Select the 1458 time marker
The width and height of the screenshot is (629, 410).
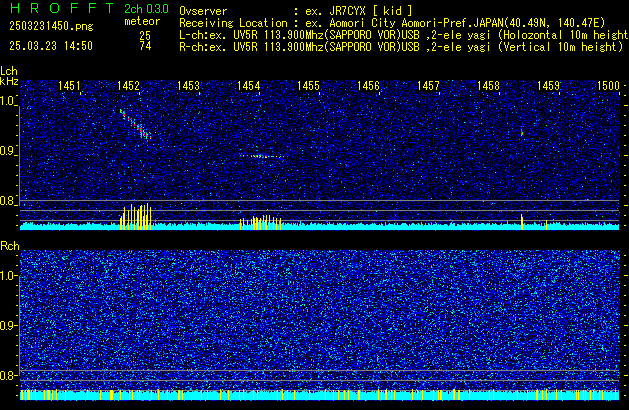[x=488, y=86]
